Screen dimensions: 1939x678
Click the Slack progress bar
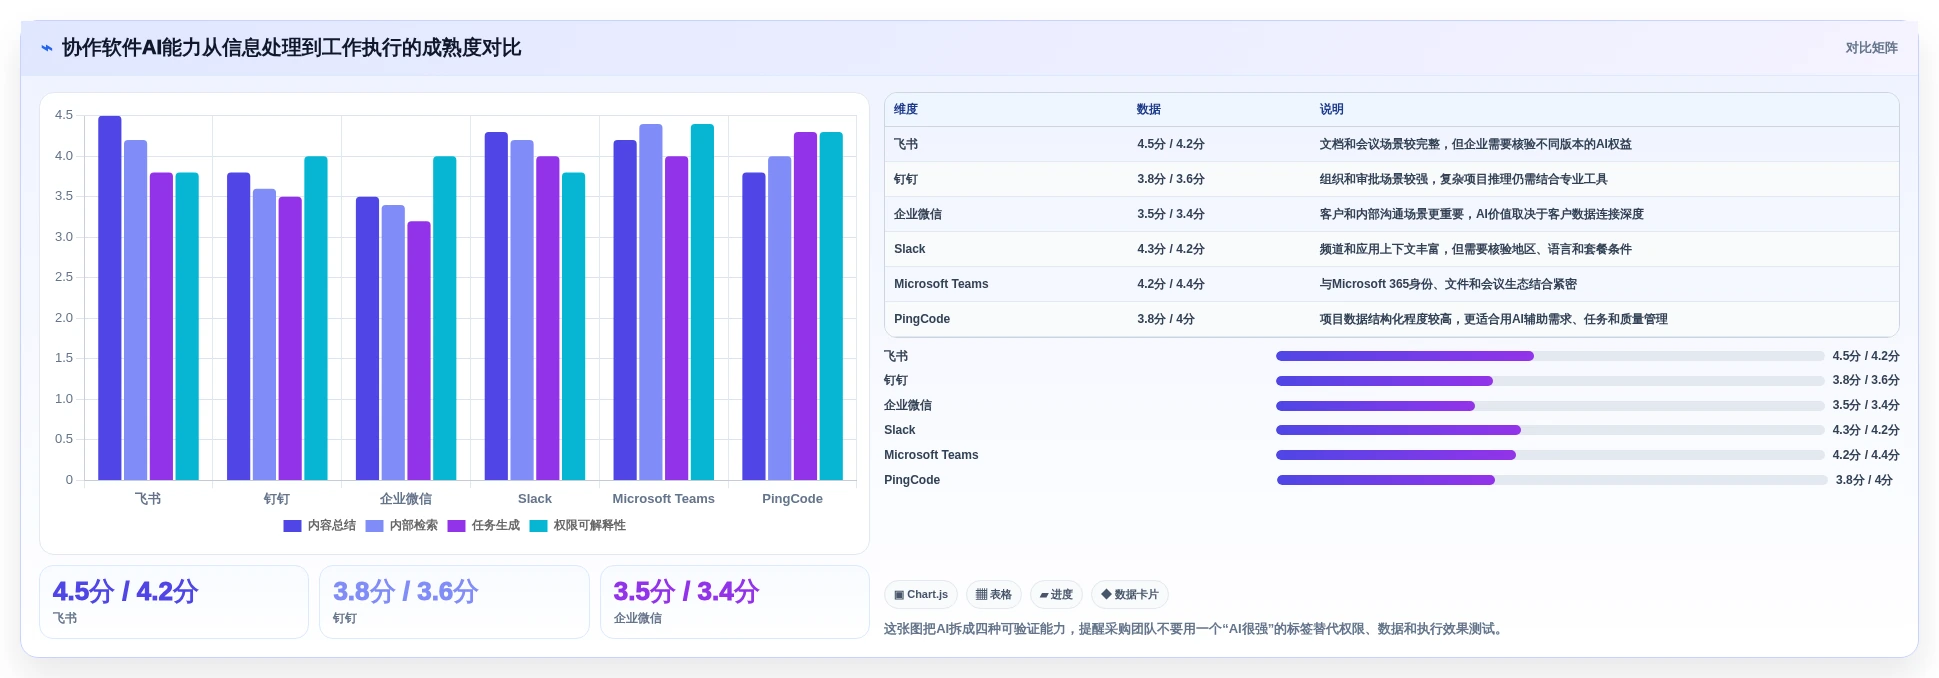click(1550, 430)
